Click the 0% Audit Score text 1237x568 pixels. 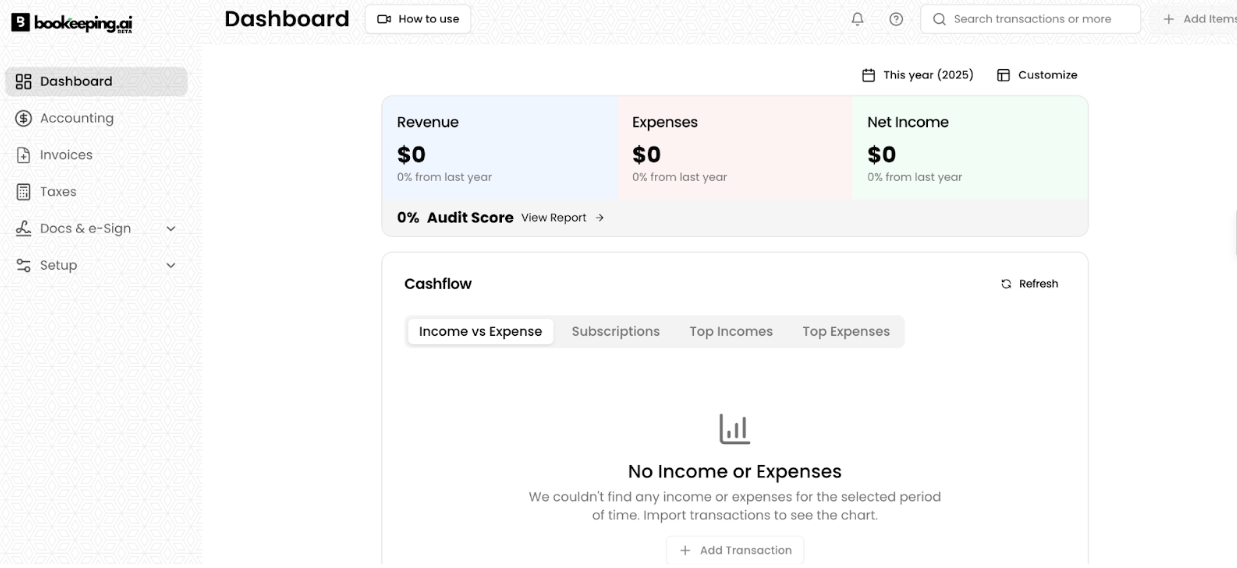coord(455,218)
